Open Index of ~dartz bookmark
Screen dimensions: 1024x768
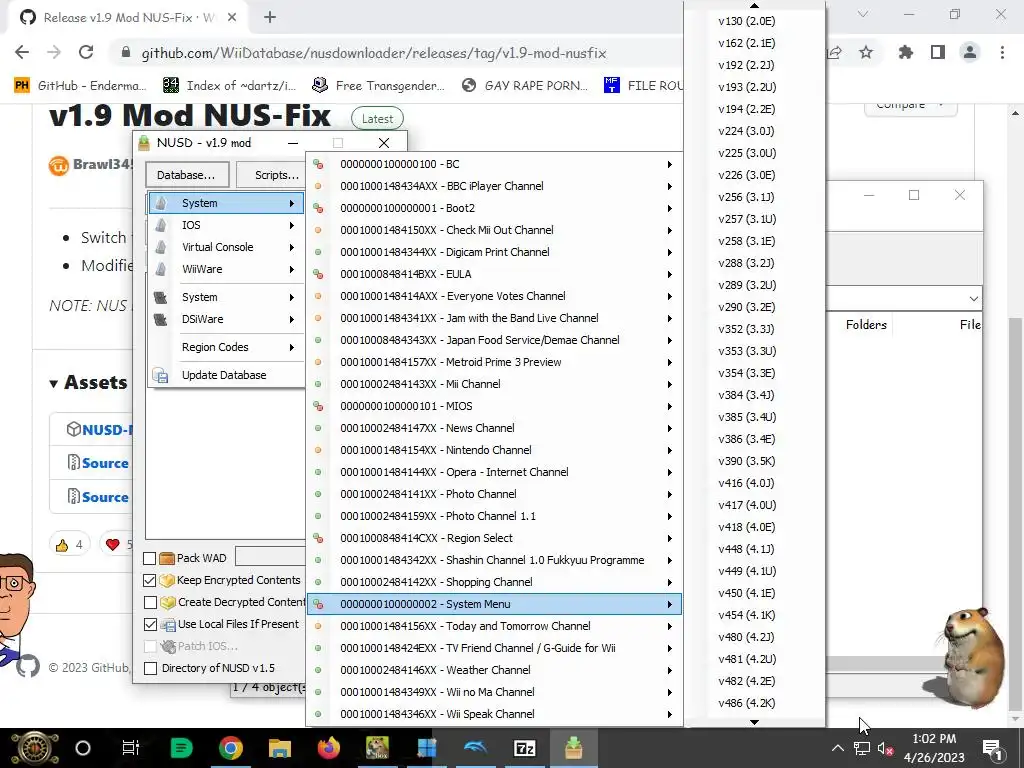[x=229, y=86]
